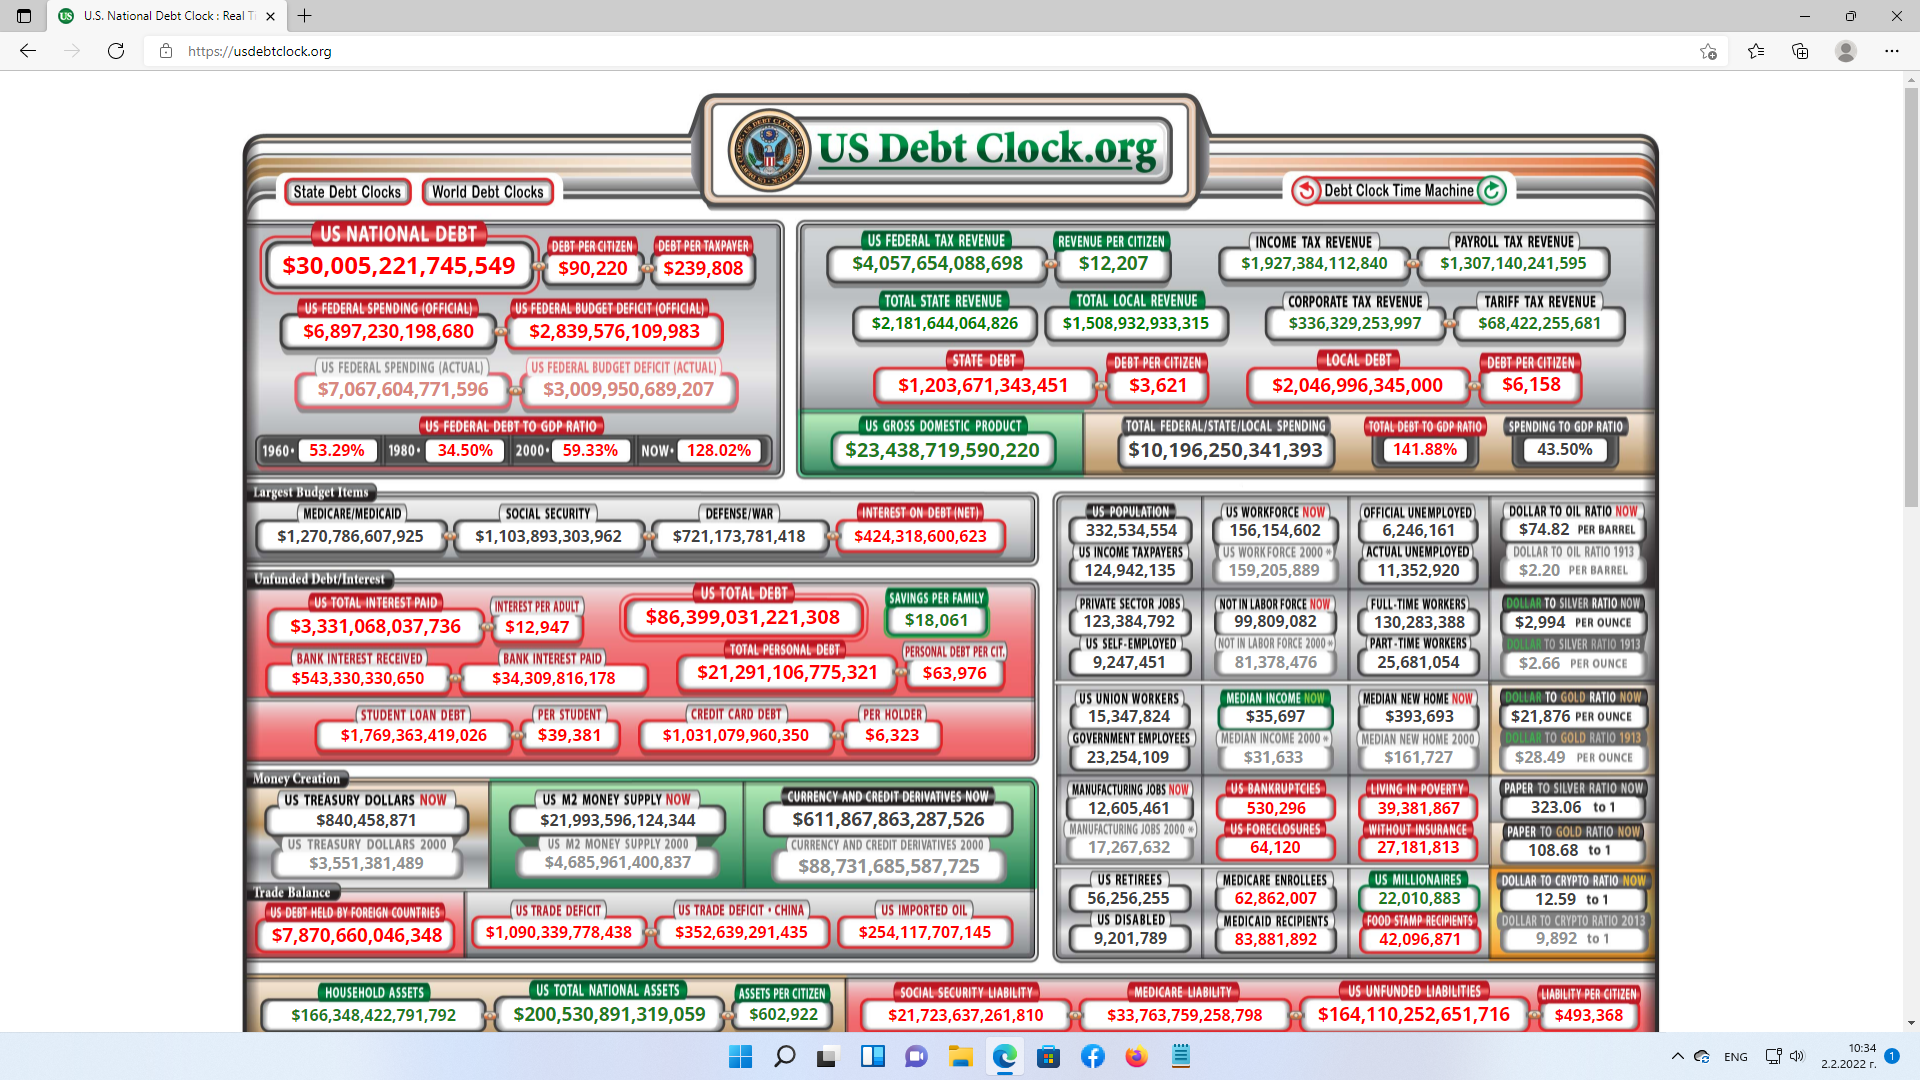The image size is (1920, 1080).
Task: Show hidden system tray icons chevron
Action: (x=1677, y=1056)
